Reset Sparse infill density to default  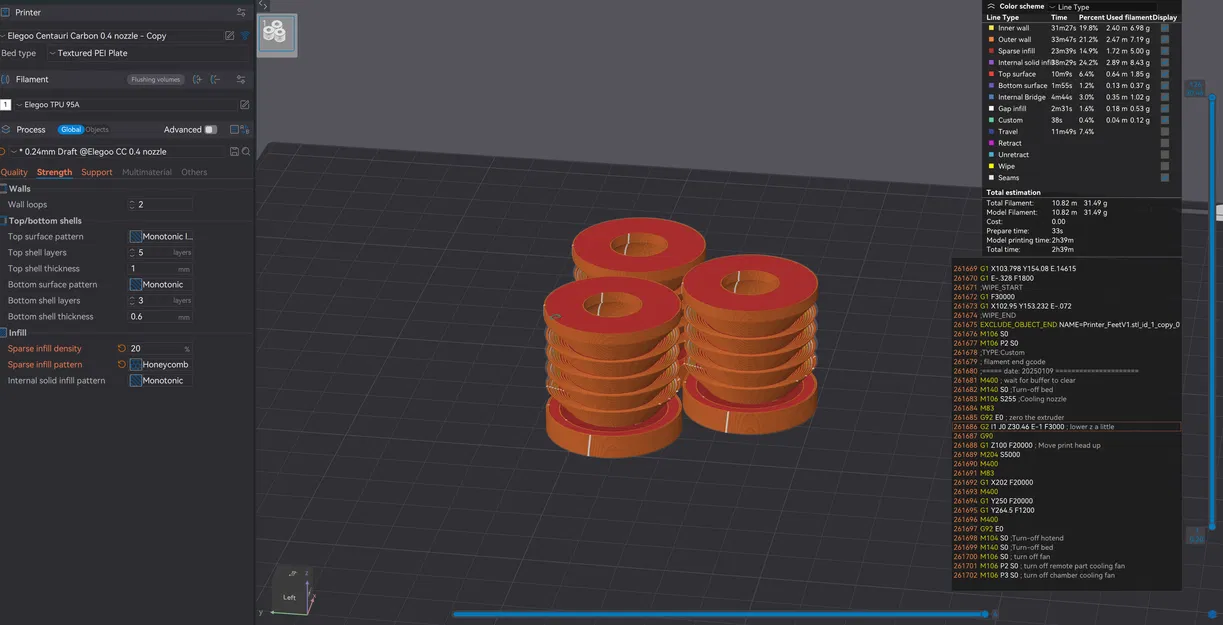[122, 348]
